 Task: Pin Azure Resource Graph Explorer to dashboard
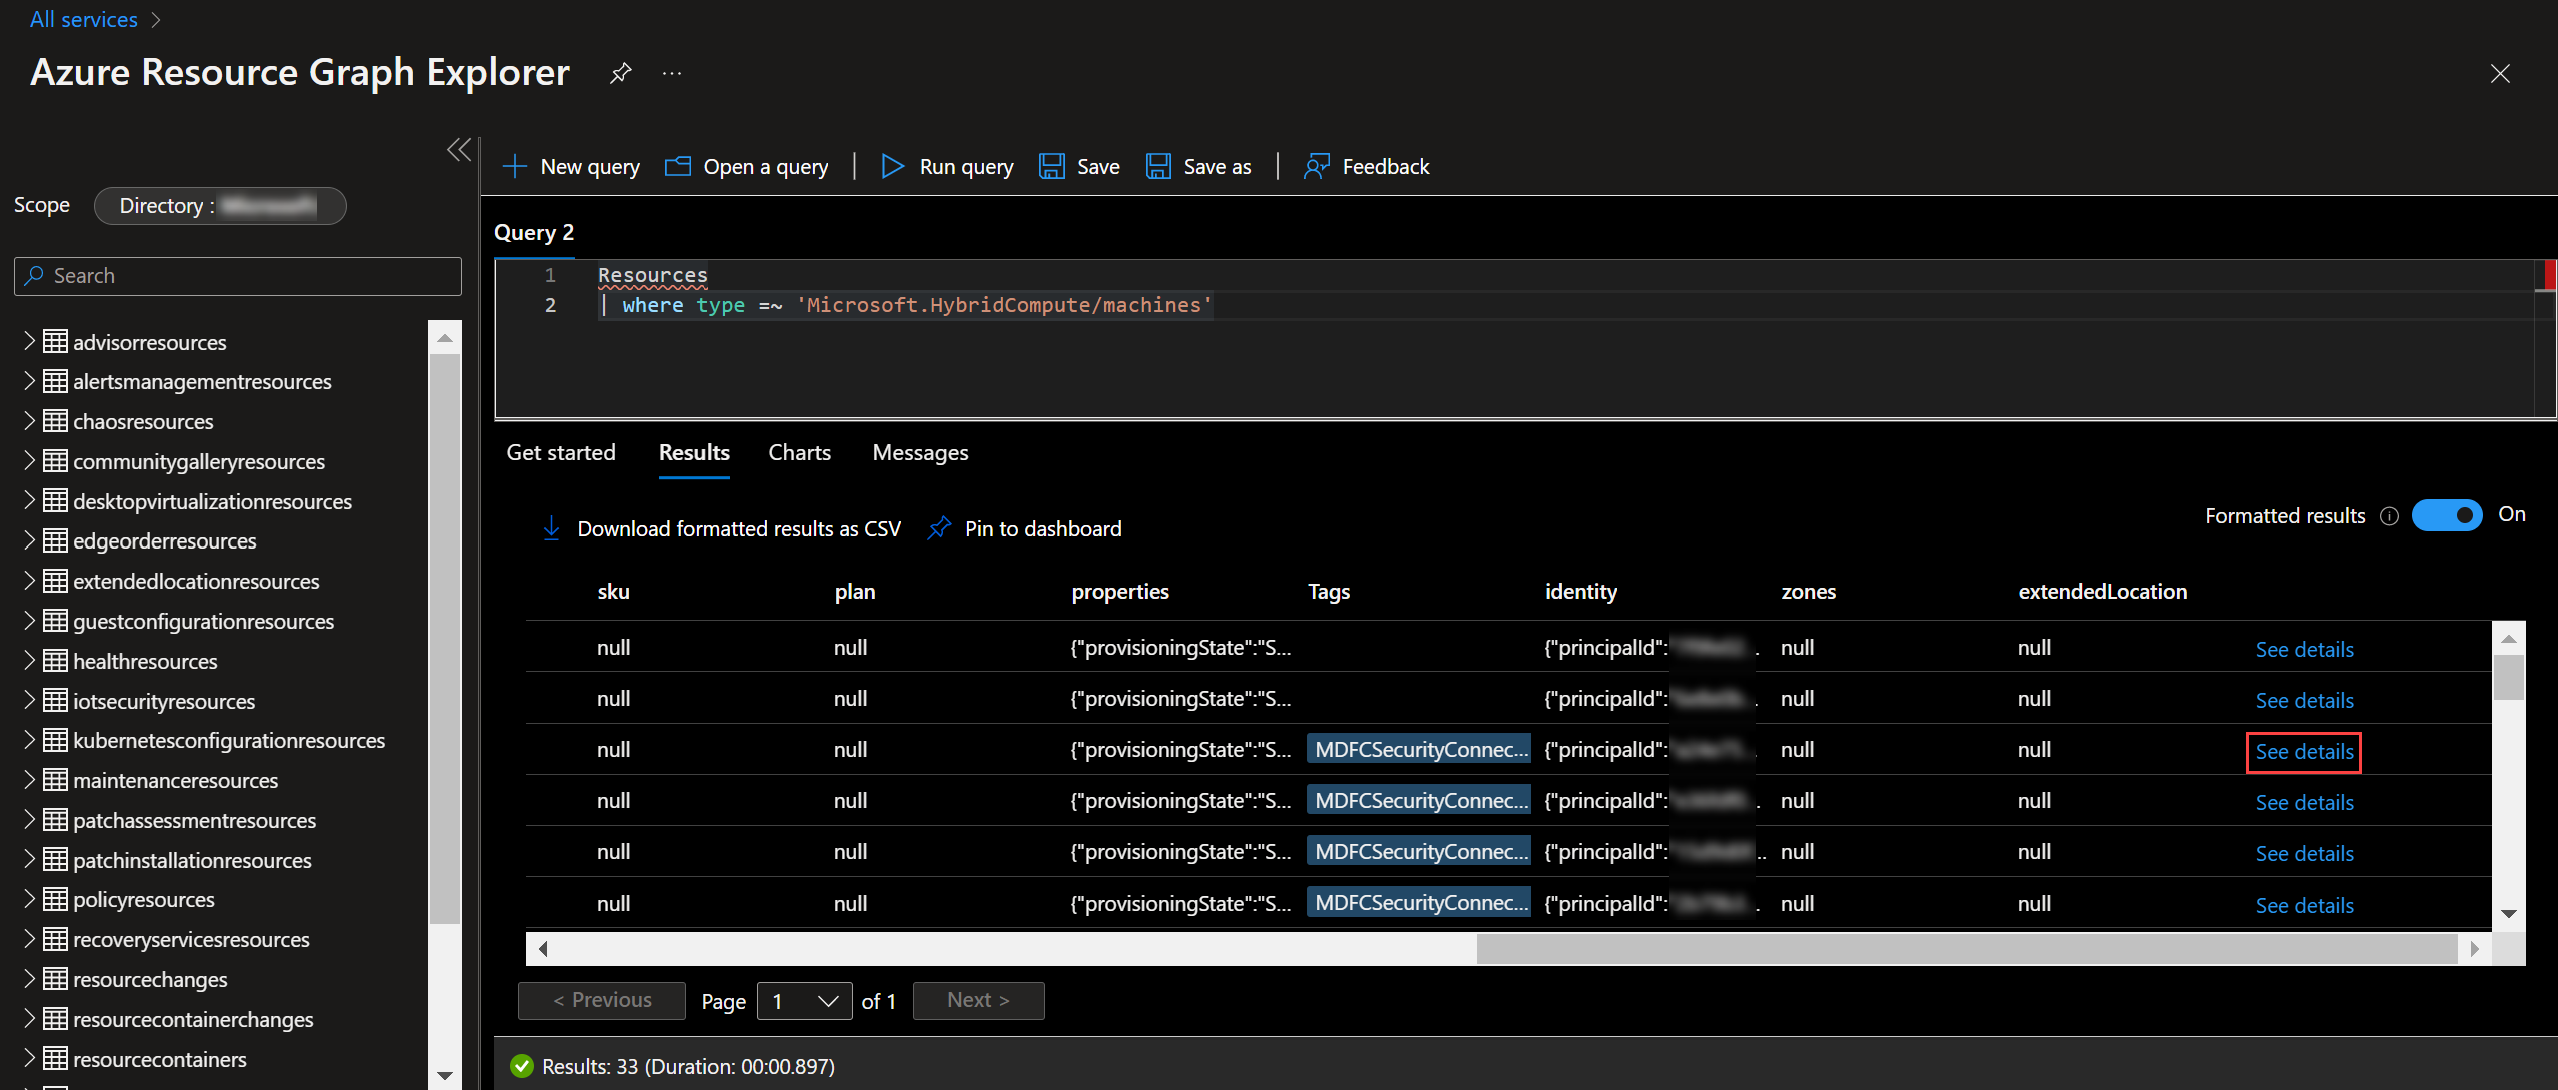pyautogui.click(x=620, y=73)
